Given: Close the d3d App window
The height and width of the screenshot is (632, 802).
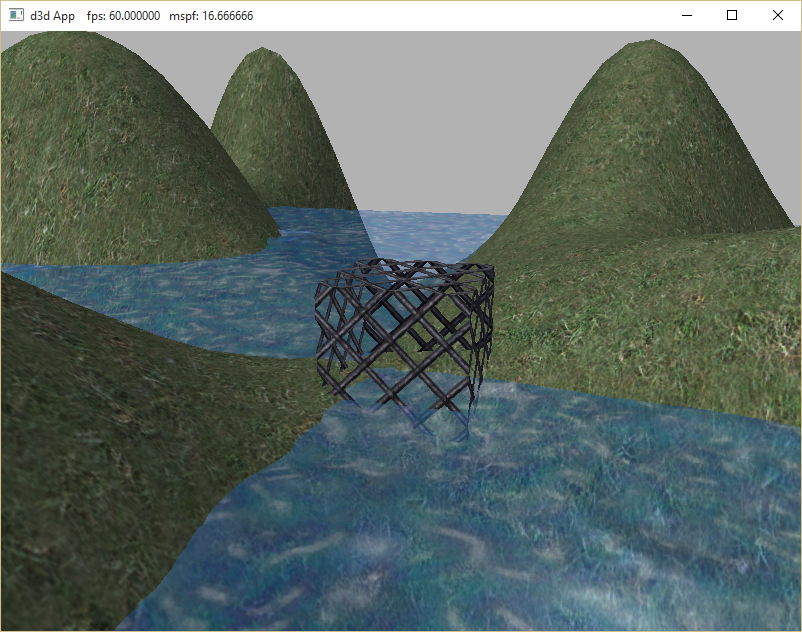Looking at the screenshot, I should 778,16.
